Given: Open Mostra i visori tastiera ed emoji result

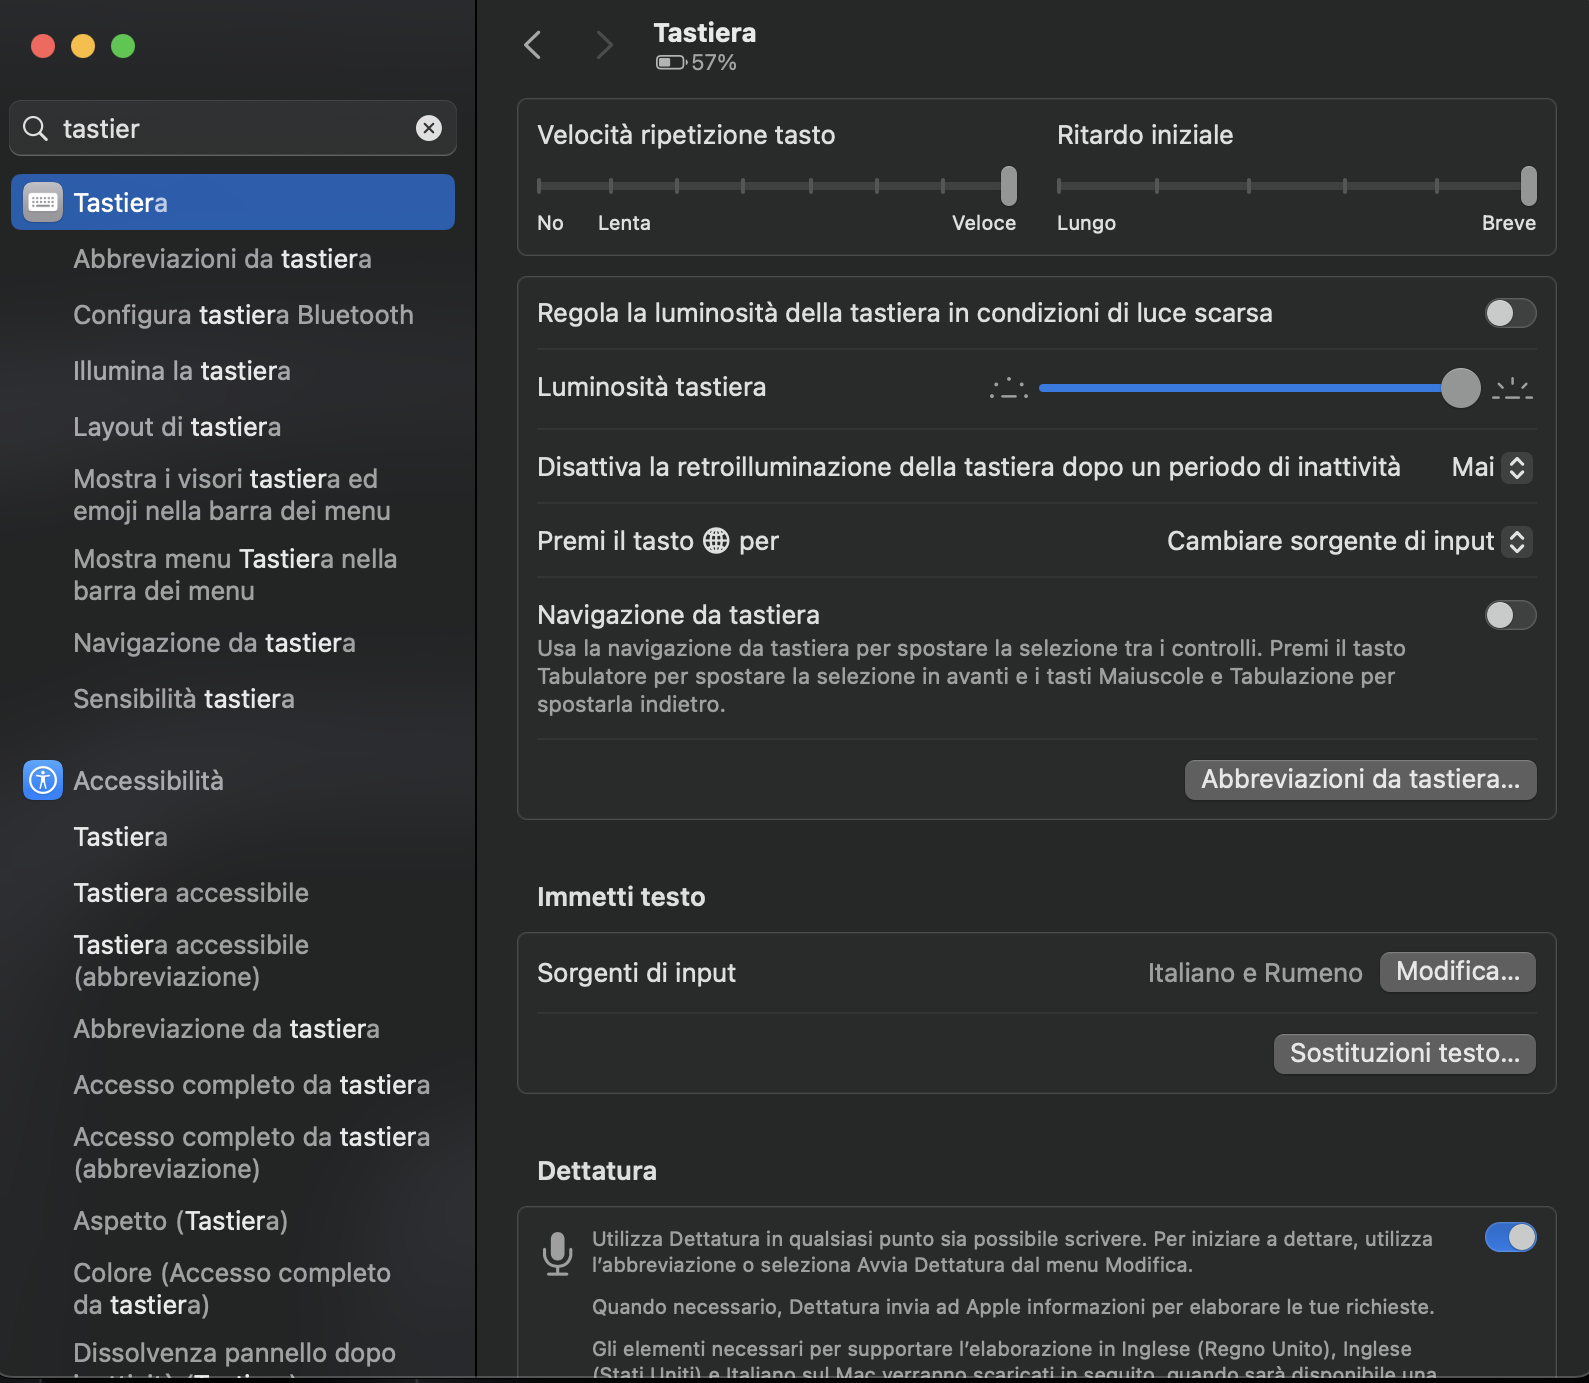Looking at the screenshot, I should click(x=232, y=495).
